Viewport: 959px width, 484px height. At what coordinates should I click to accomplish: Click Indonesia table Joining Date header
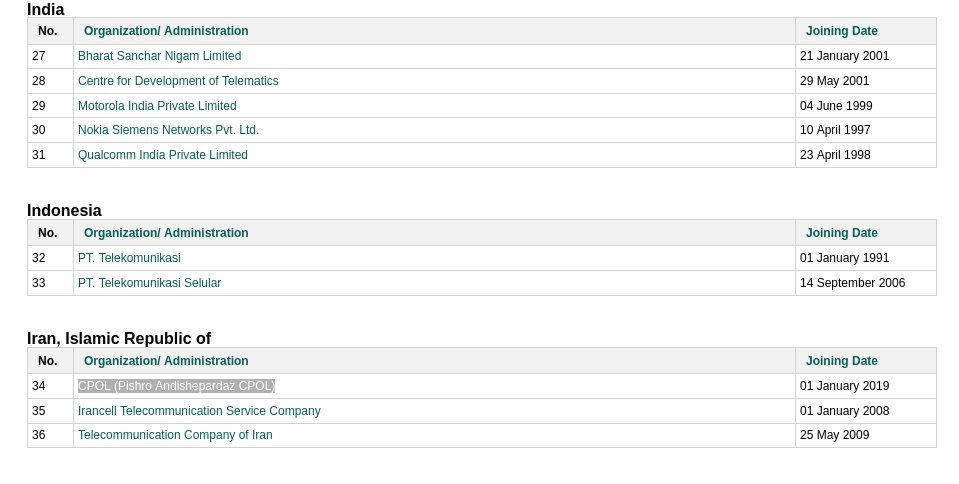click(x=842, y=233)
